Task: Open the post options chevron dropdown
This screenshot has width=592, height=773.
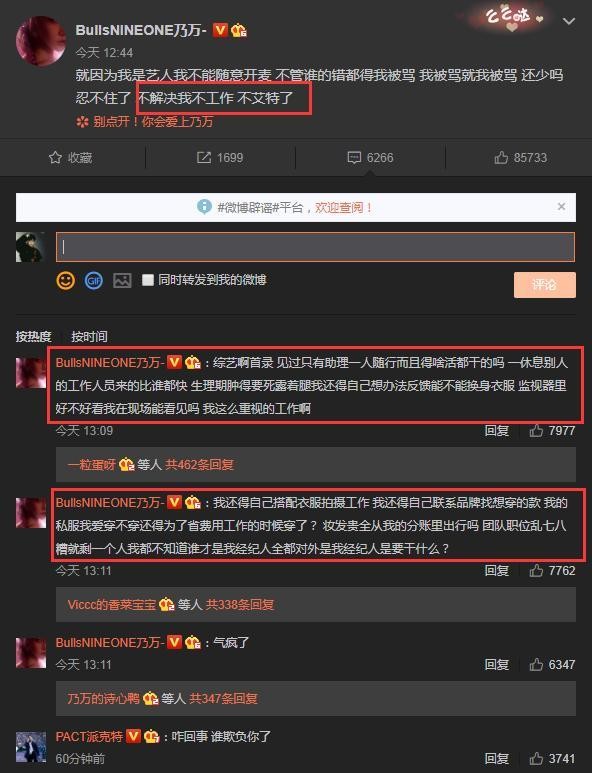Action: [x=569, y=21]
